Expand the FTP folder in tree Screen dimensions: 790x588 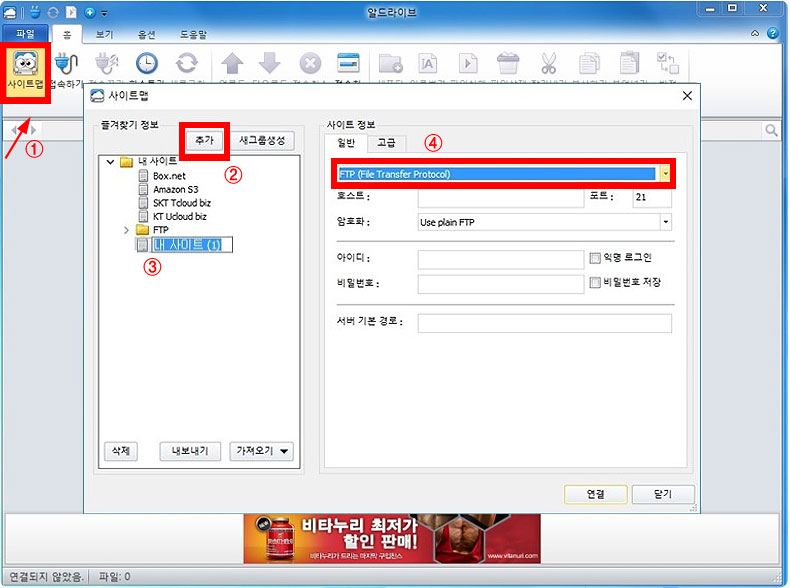[x=126, y=230]
